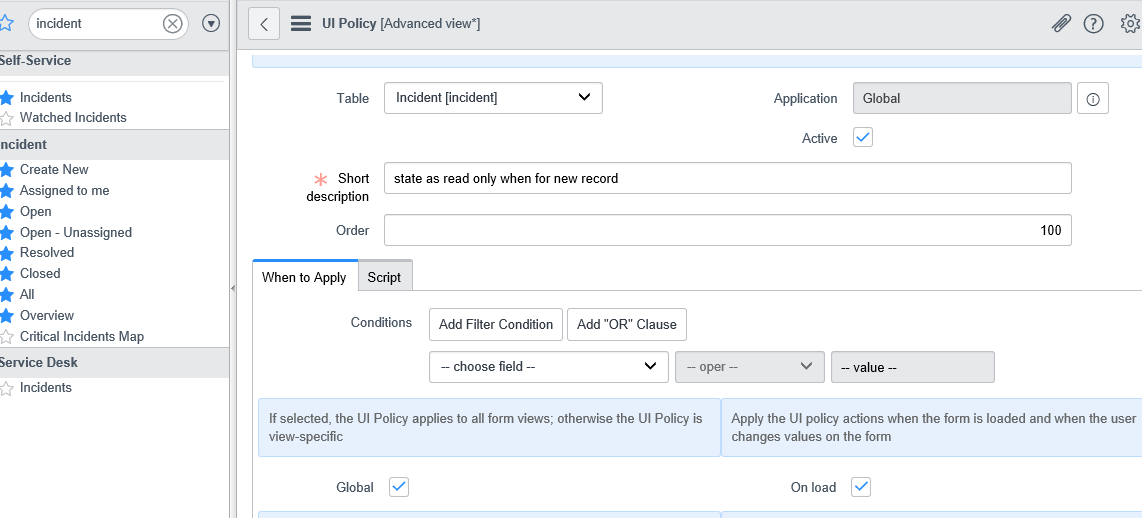The image size is (1142, 518).
Task: Toggle favorite star for Resolved
Action: click(x=7, y=253)
